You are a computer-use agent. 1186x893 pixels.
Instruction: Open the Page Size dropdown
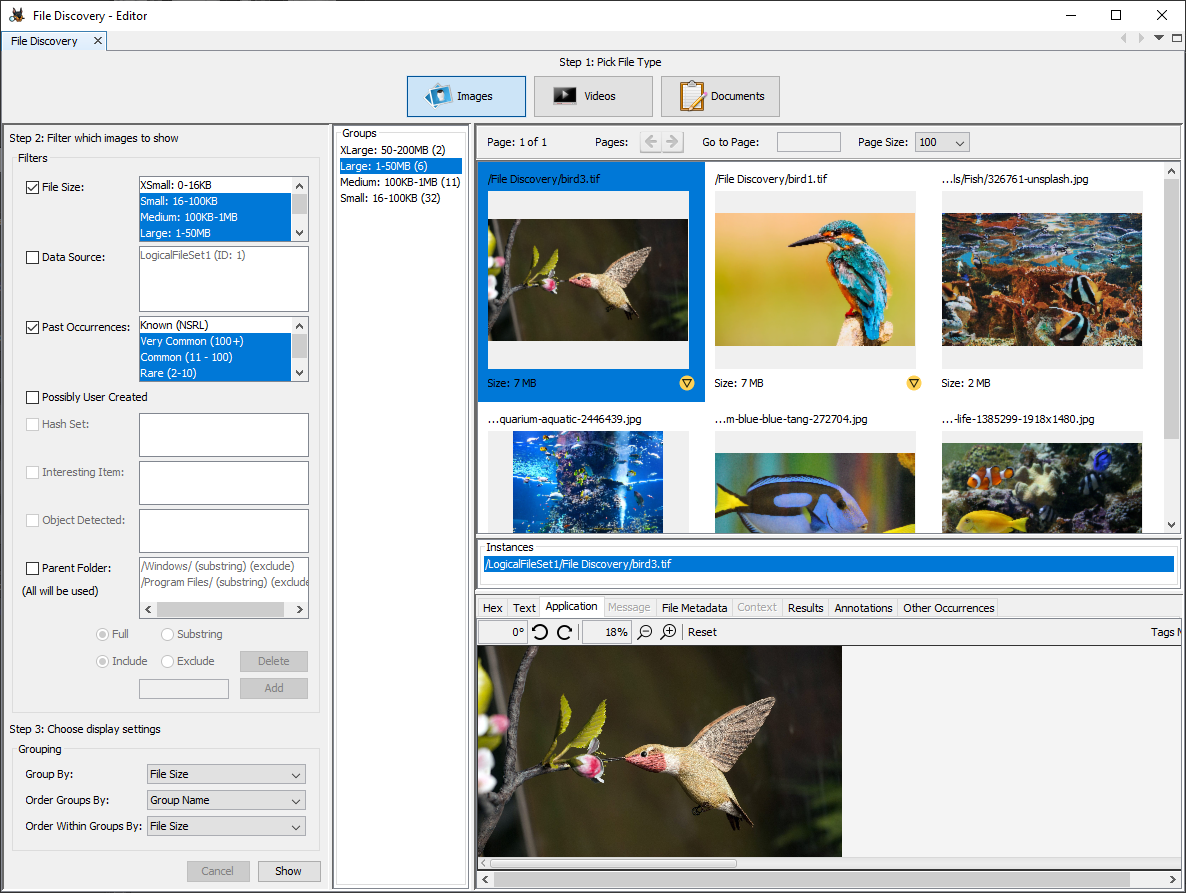coord(942,142)
